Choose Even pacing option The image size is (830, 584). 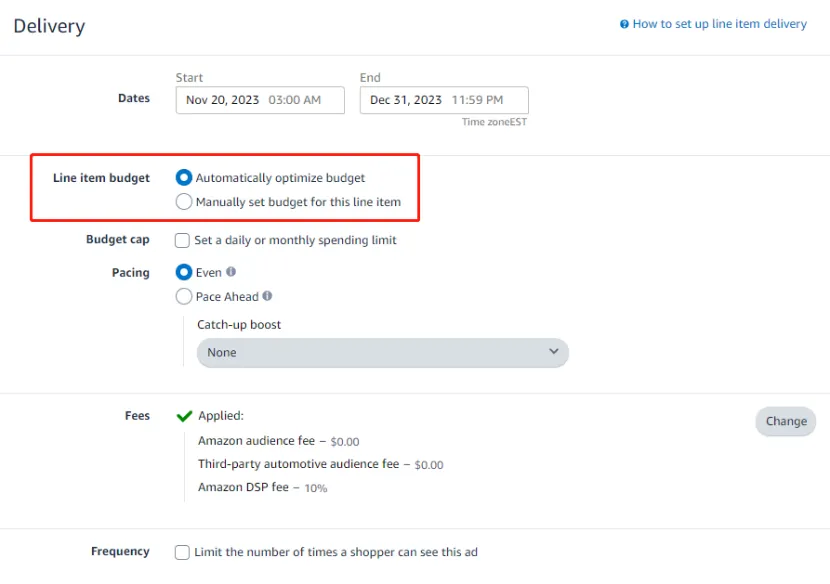pos(184,272)
